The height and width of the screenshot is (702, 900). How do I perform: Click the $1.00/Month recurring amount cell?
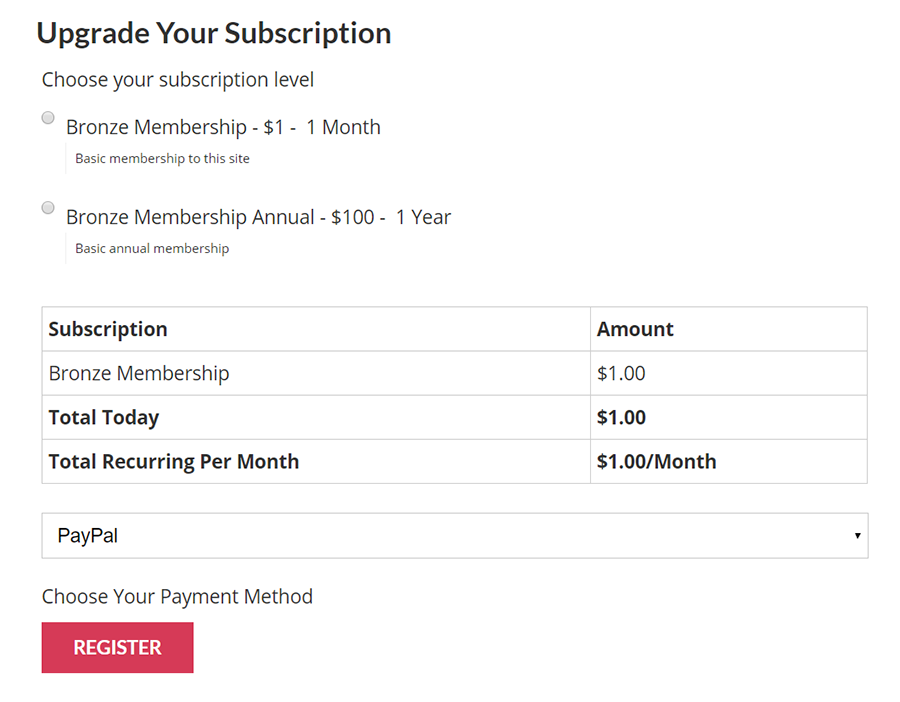pyautogui.click(x=729, y=461)
